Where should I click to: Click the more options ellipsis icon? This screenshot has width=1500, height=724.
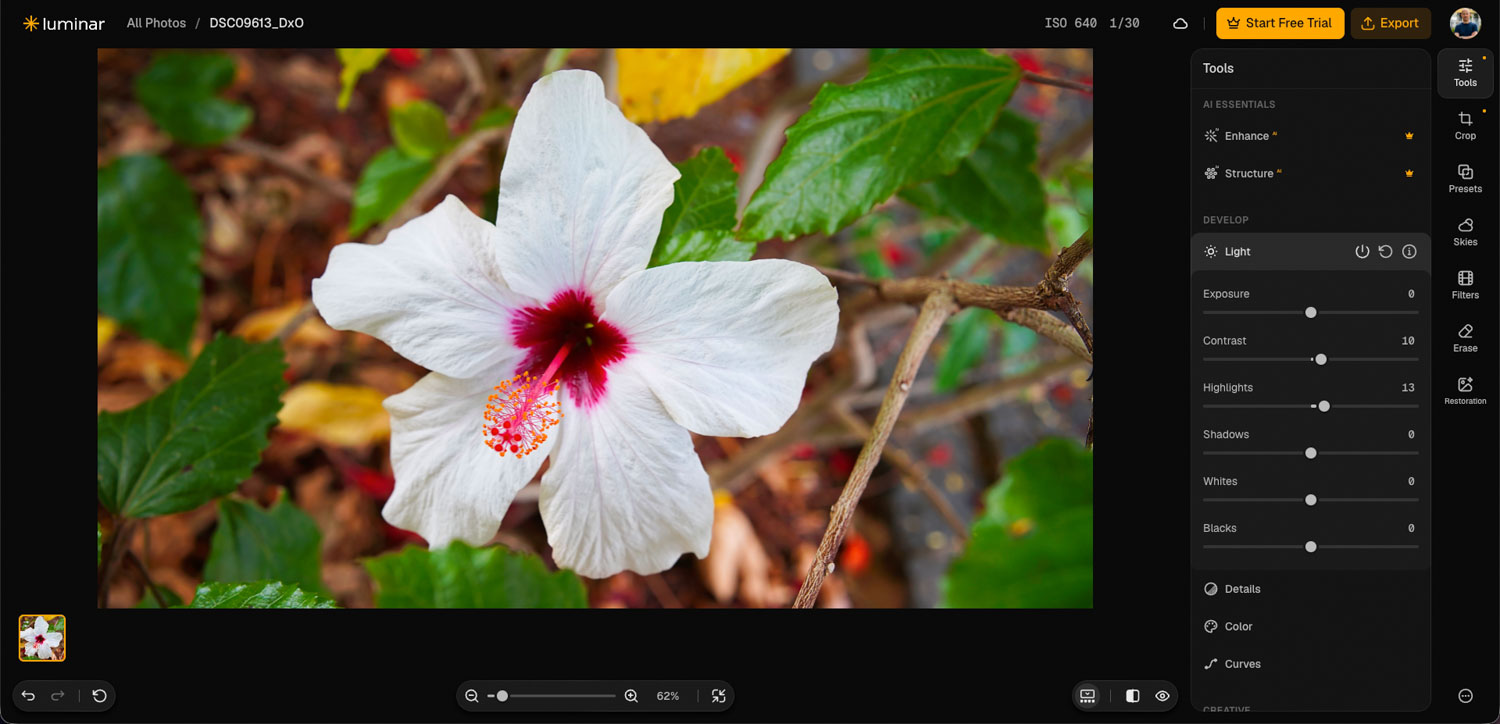click(1465, 696)
